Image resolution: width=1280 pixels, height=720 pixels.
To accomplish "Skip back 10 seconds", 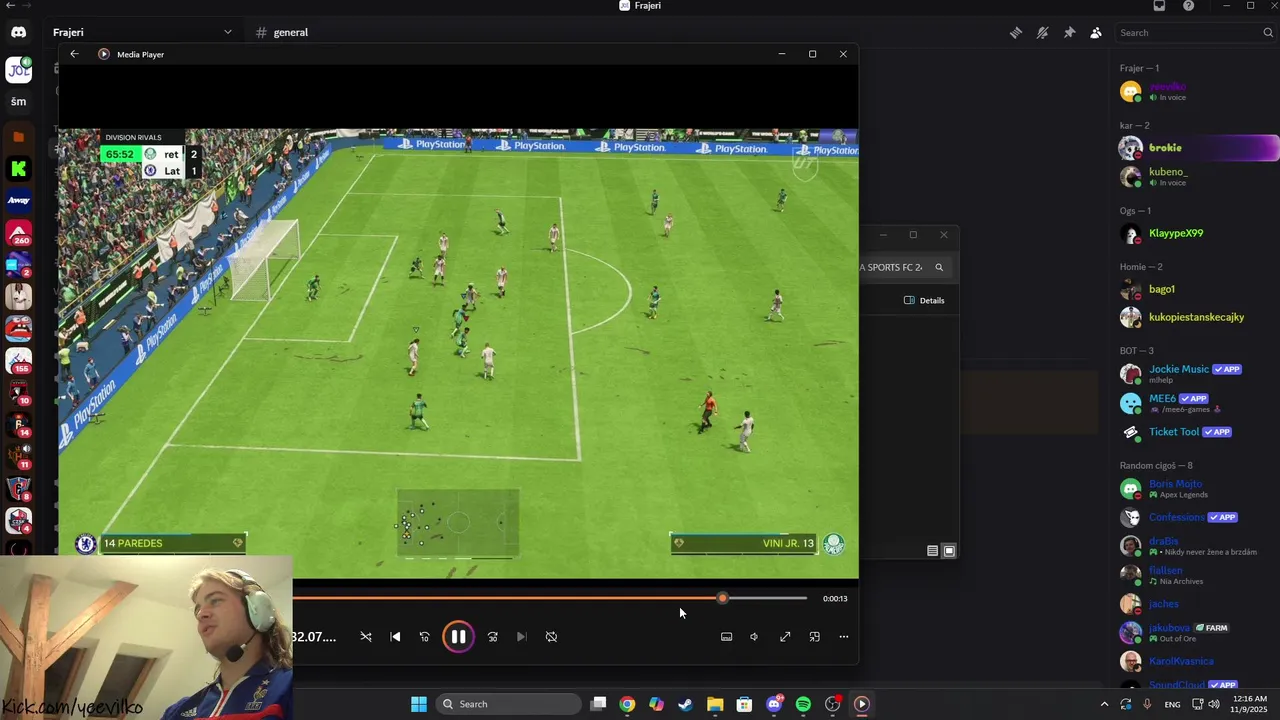I will click(424, 636).
